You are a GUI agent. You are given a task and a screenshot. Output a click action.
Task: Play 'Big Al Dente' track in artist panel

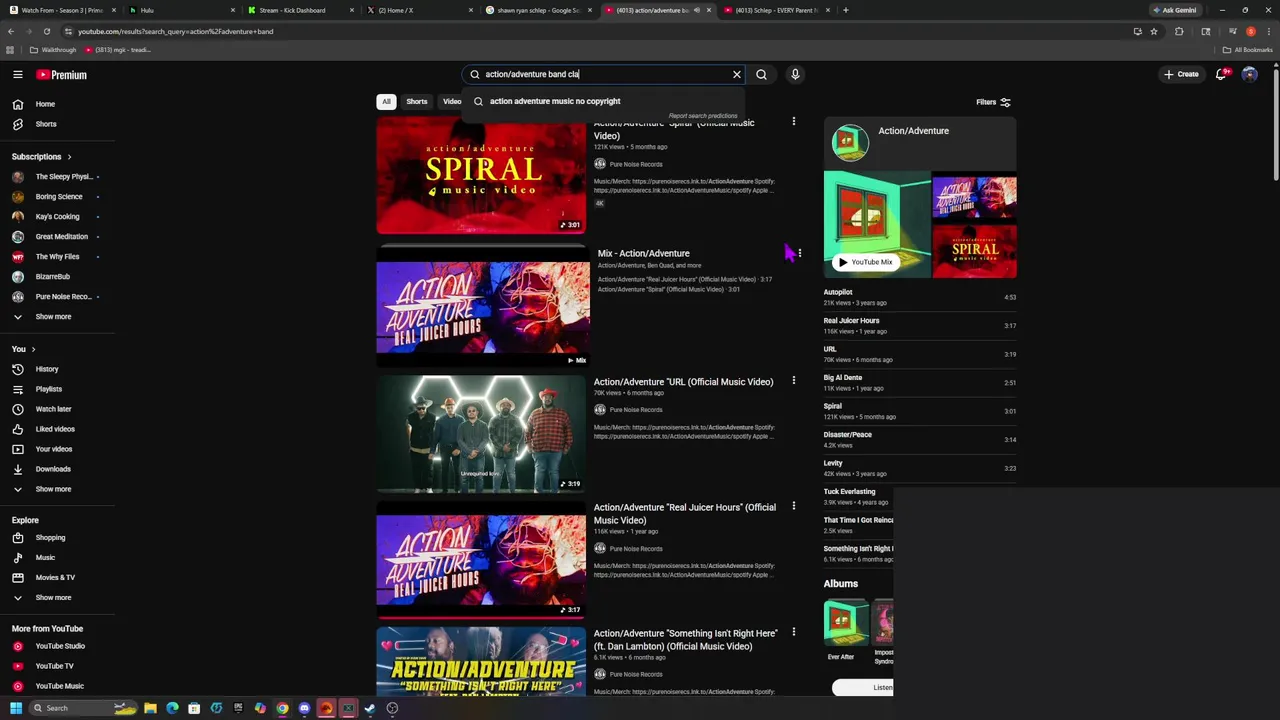pos(919,382)
